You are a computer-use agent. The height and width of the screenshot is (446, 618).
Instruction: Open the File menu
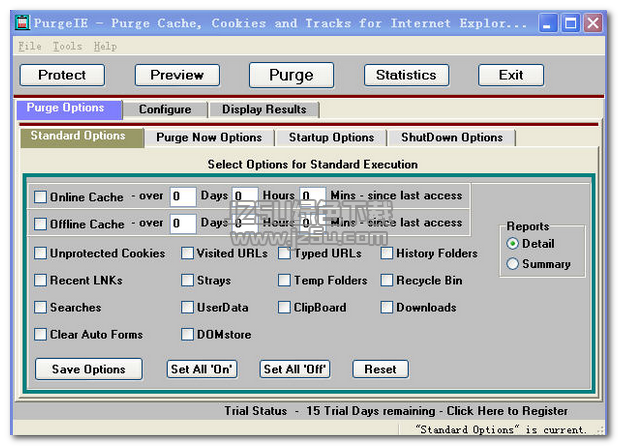tap(30, 46)
